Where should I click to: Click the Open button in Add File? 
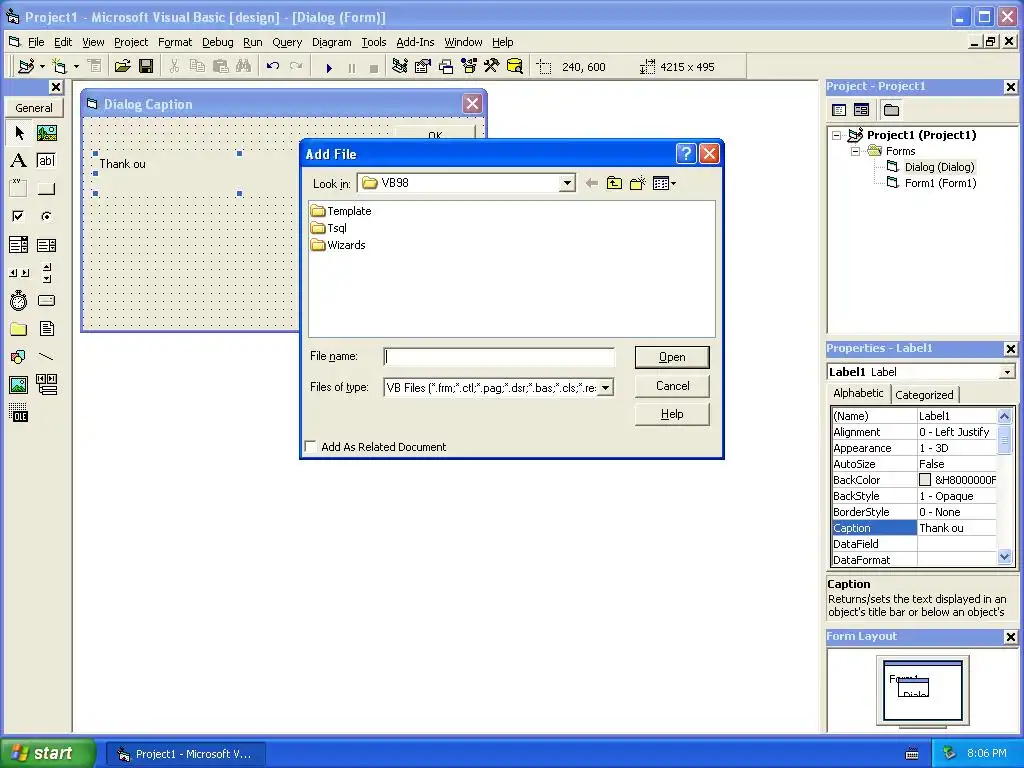(672, 357)
